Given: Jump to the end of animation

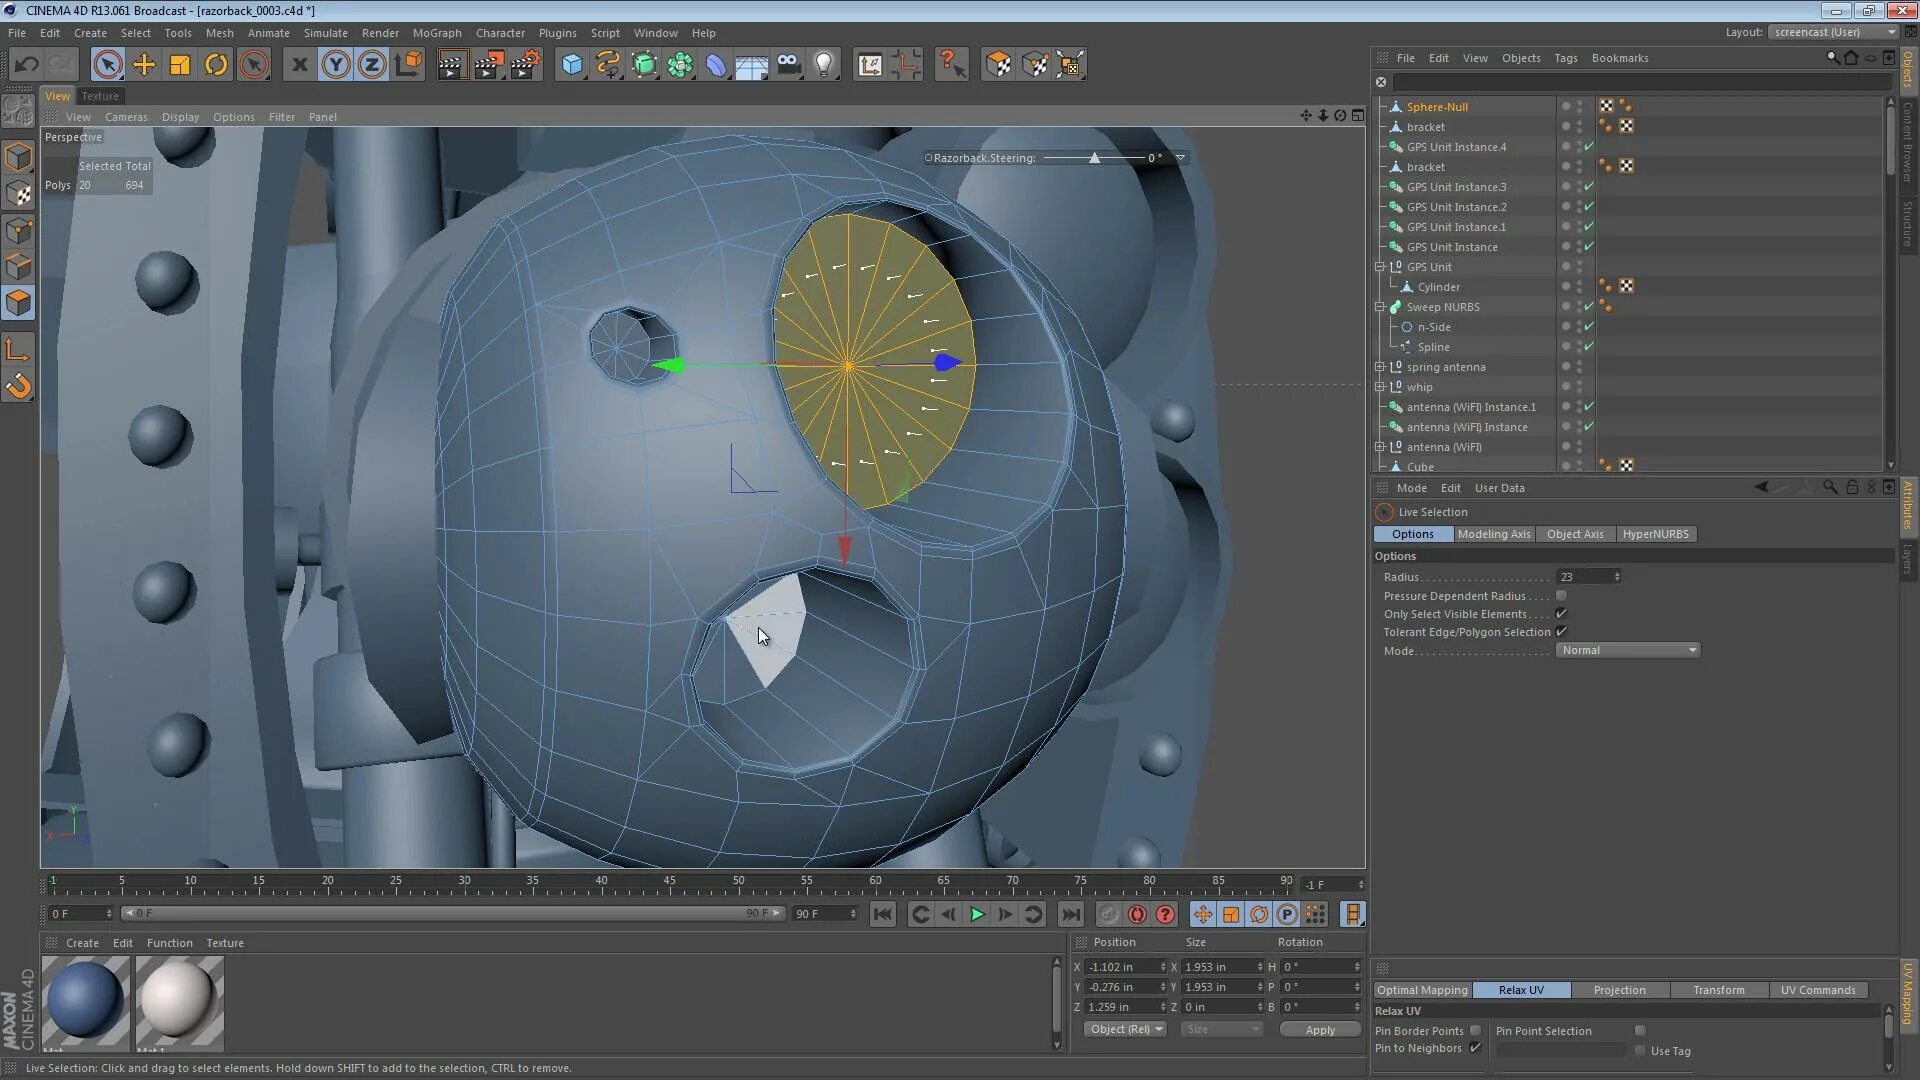Looking at the screenshot, I should 1070,914.
